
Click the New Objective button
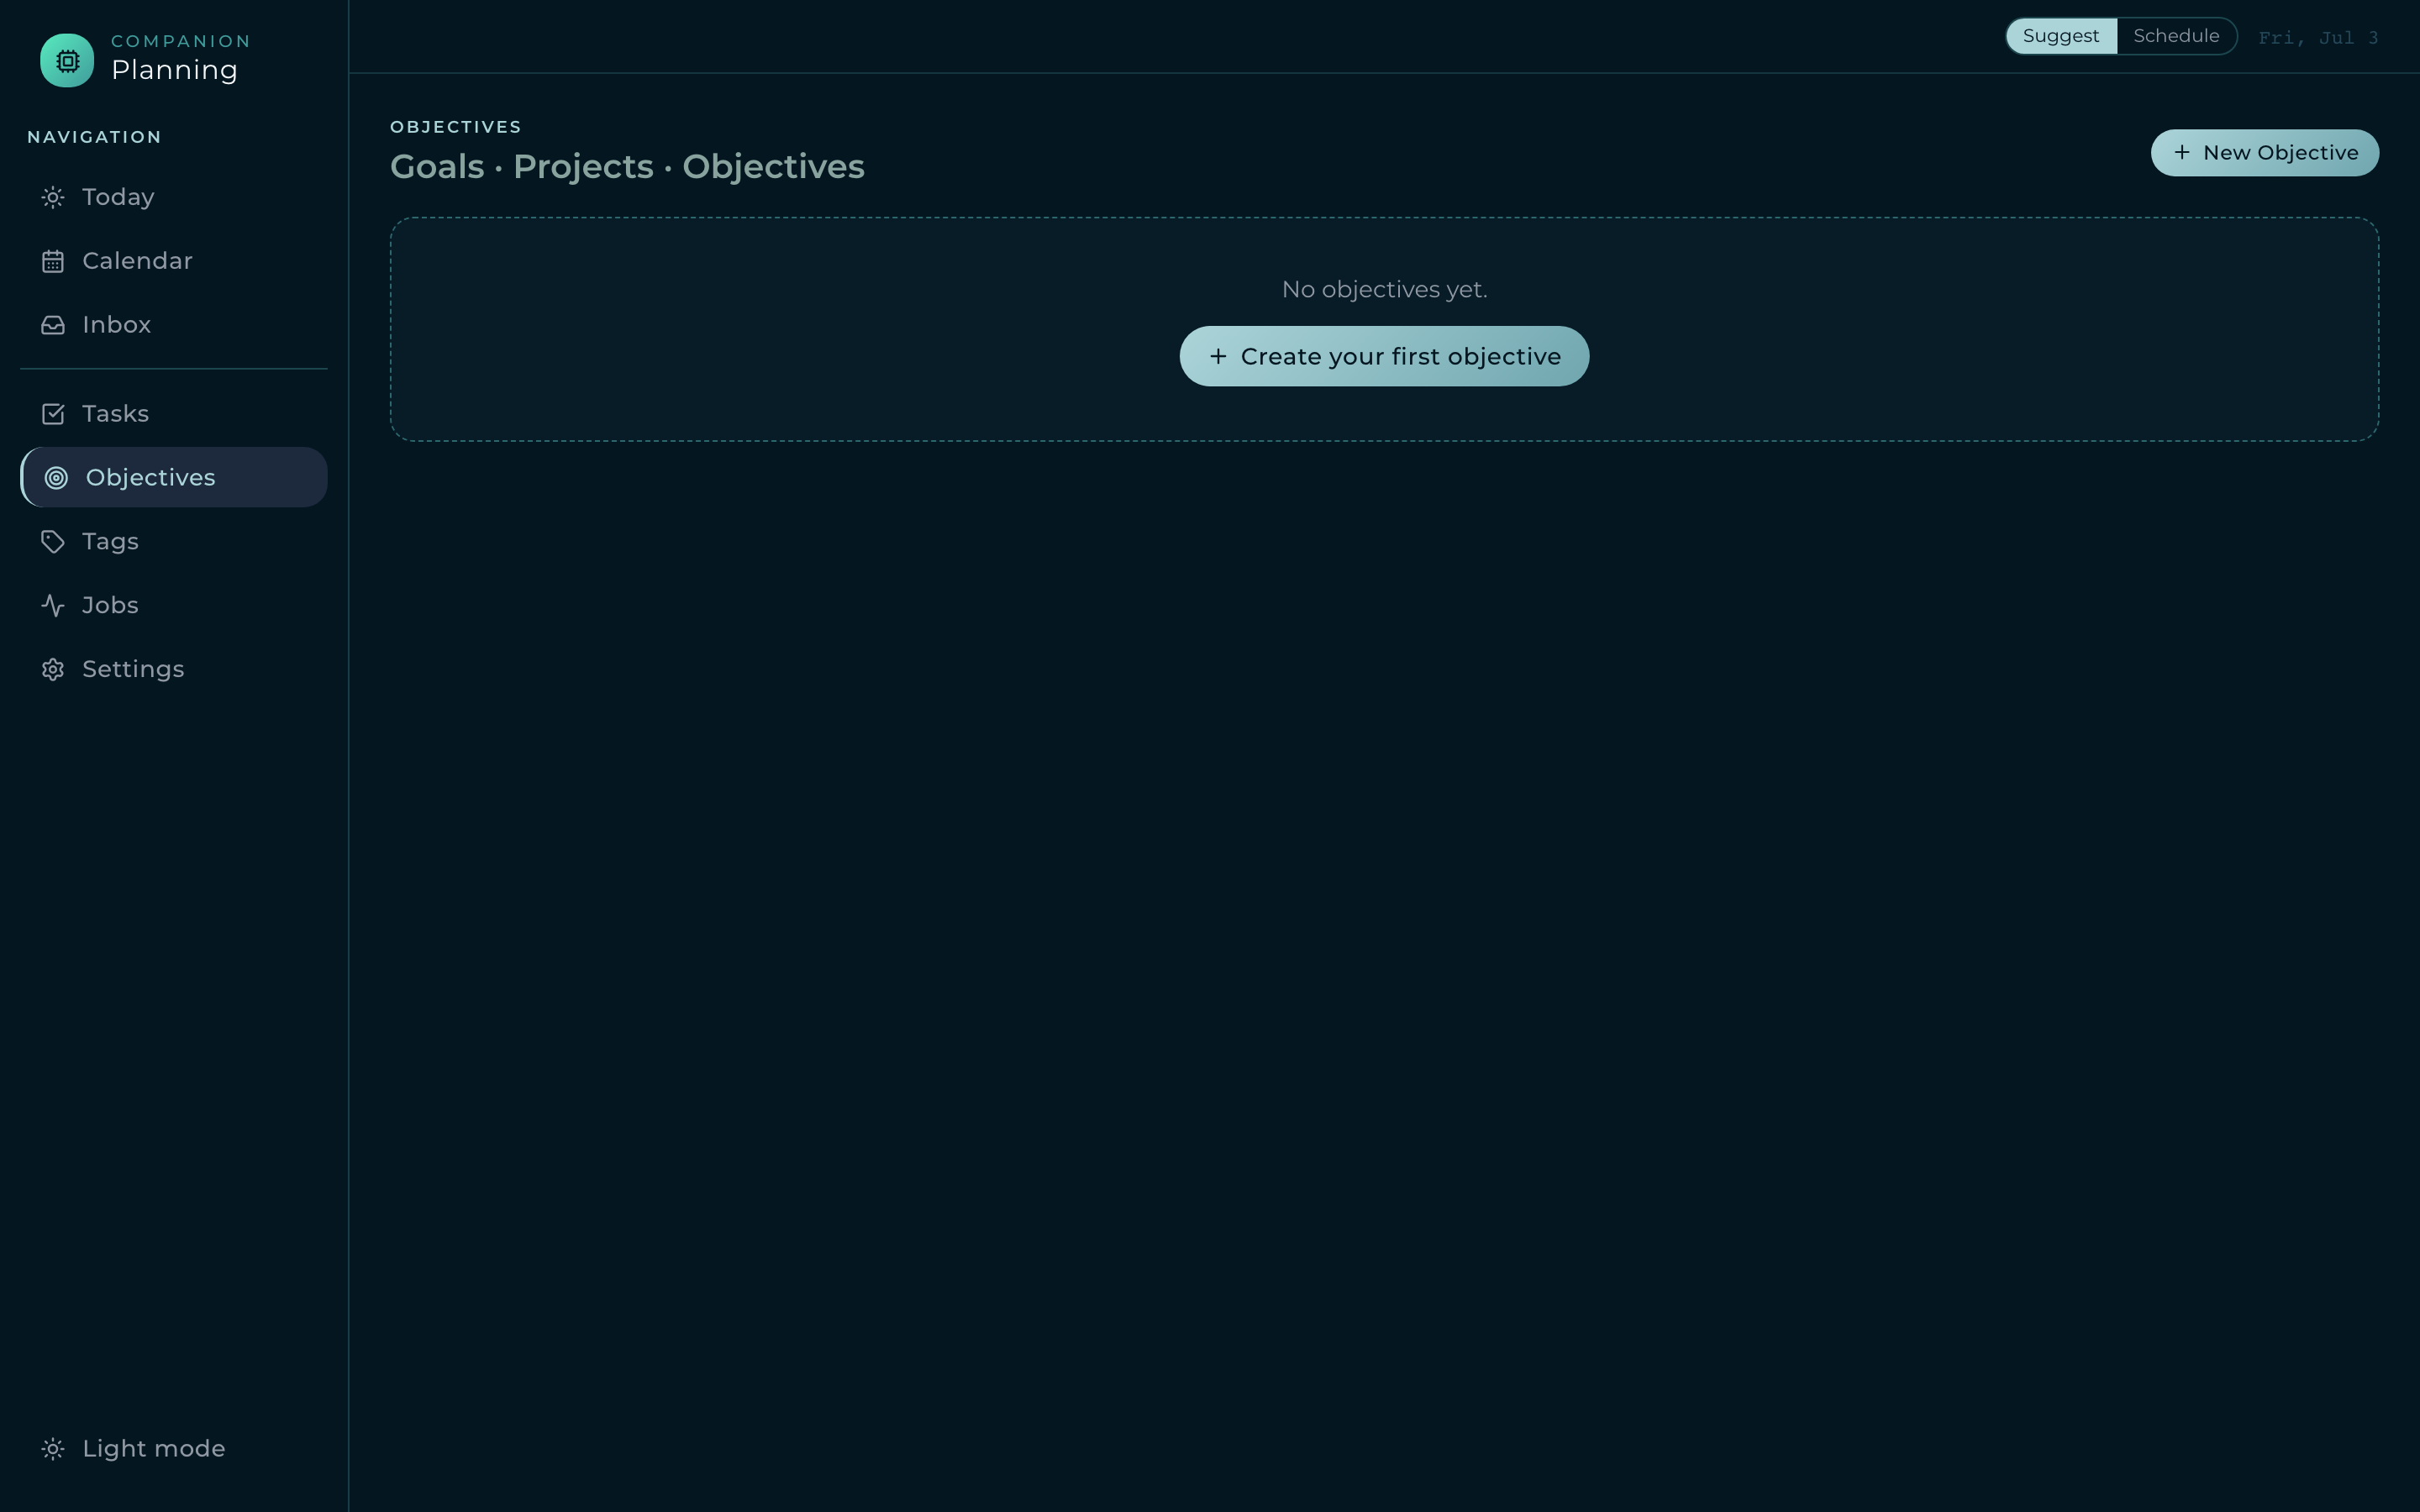[x=2265, y=153]
